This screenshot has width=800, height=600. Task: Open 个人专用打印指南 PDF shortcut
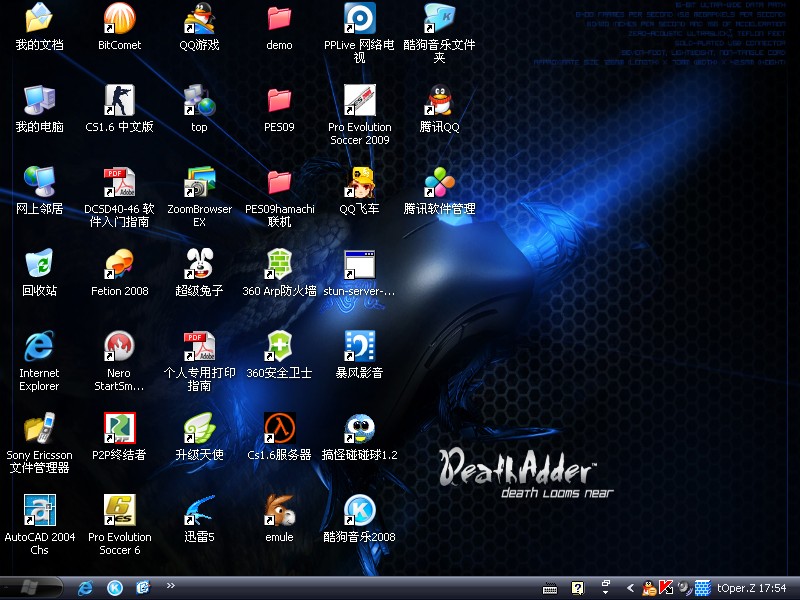tap(199, 346)
